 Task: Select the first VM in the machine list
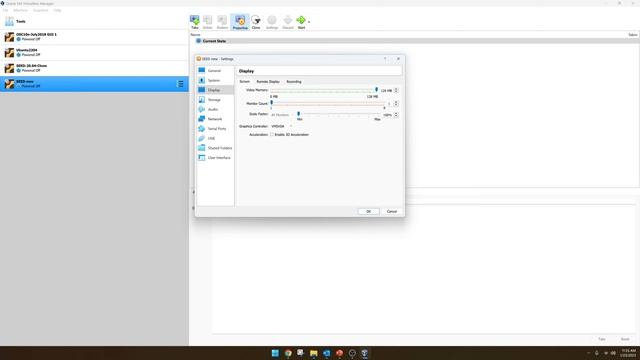(94, 37)
